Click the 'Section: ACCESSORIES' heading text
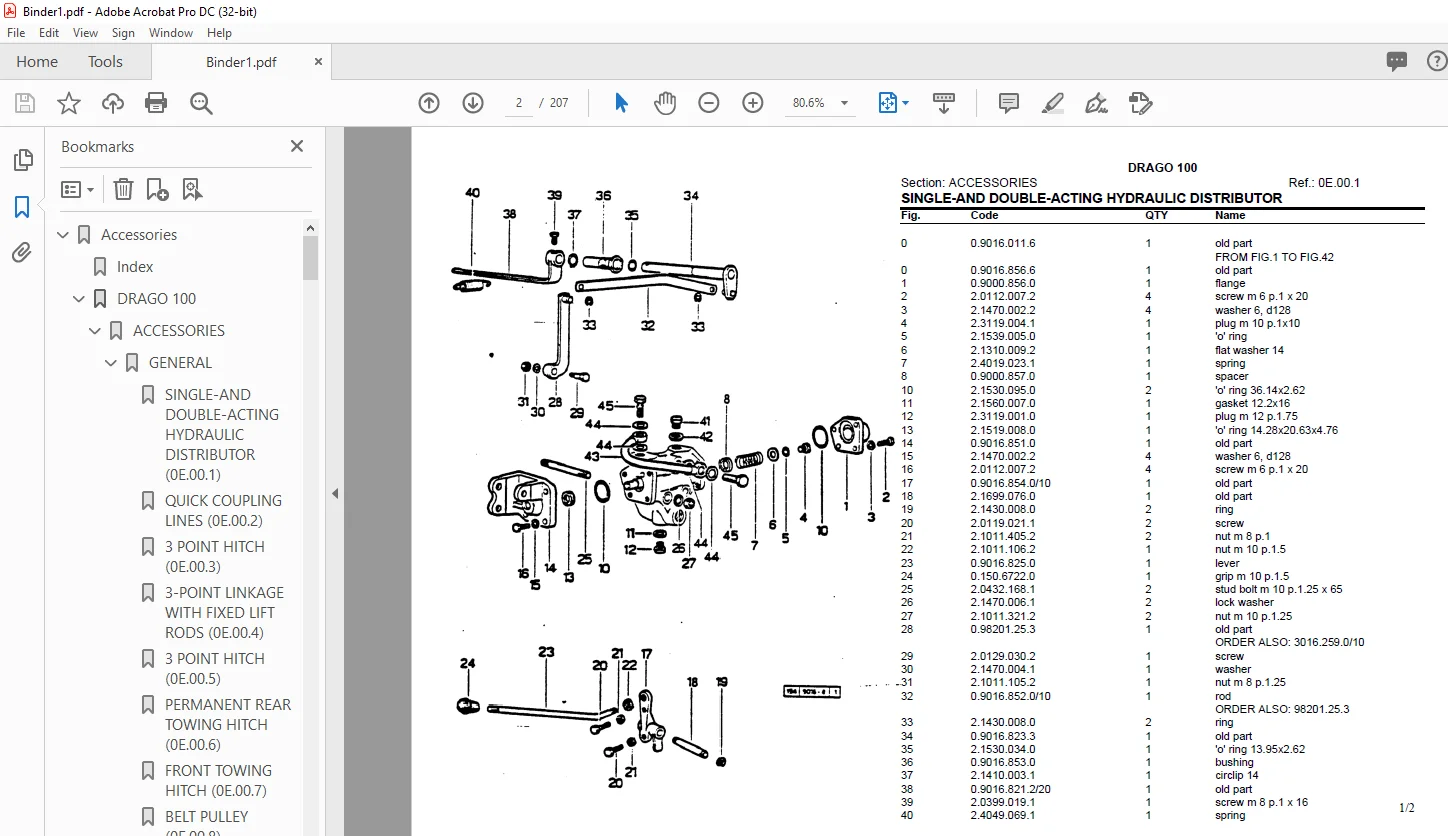The height and width of the screenshot is (836, 1448). click(969, 183)
